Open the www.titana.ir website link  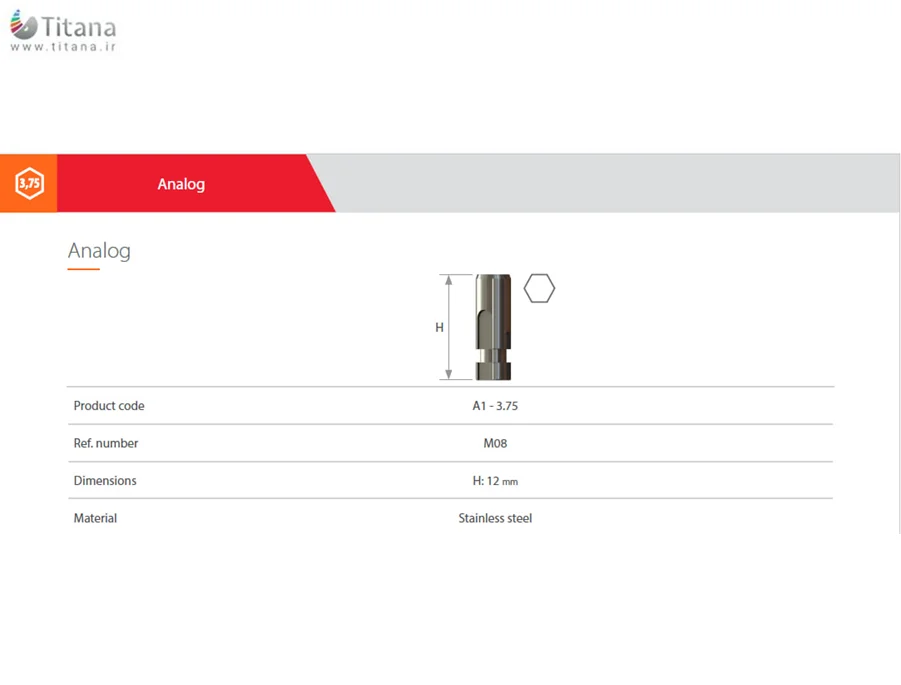click(63, 47)
